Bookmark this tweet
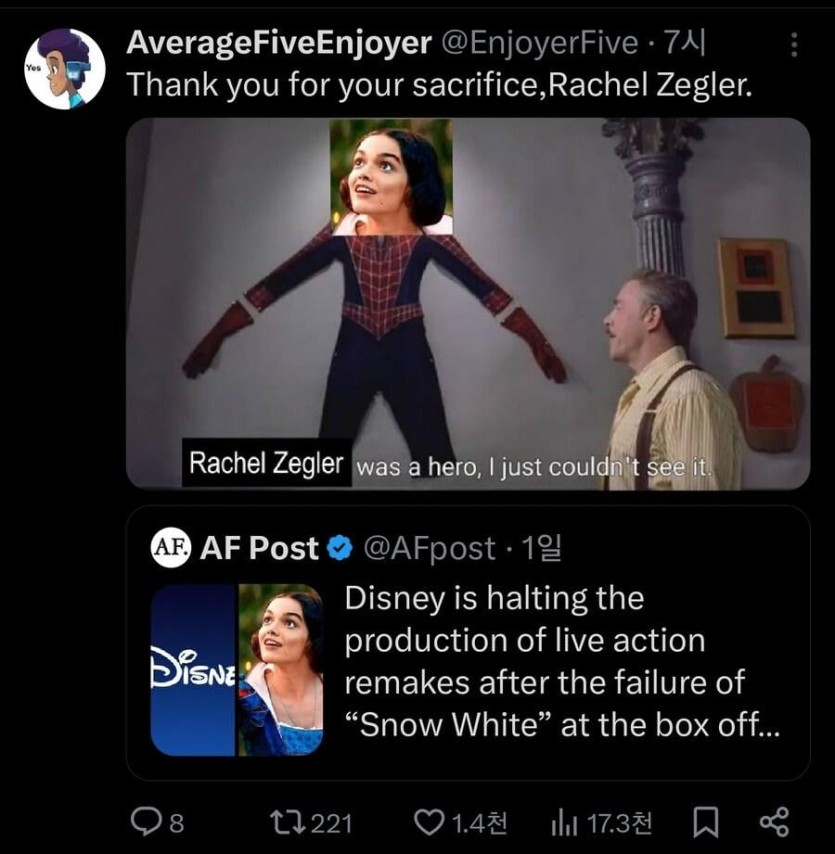This screenshot has width=835, height=854. coord(705,822)
